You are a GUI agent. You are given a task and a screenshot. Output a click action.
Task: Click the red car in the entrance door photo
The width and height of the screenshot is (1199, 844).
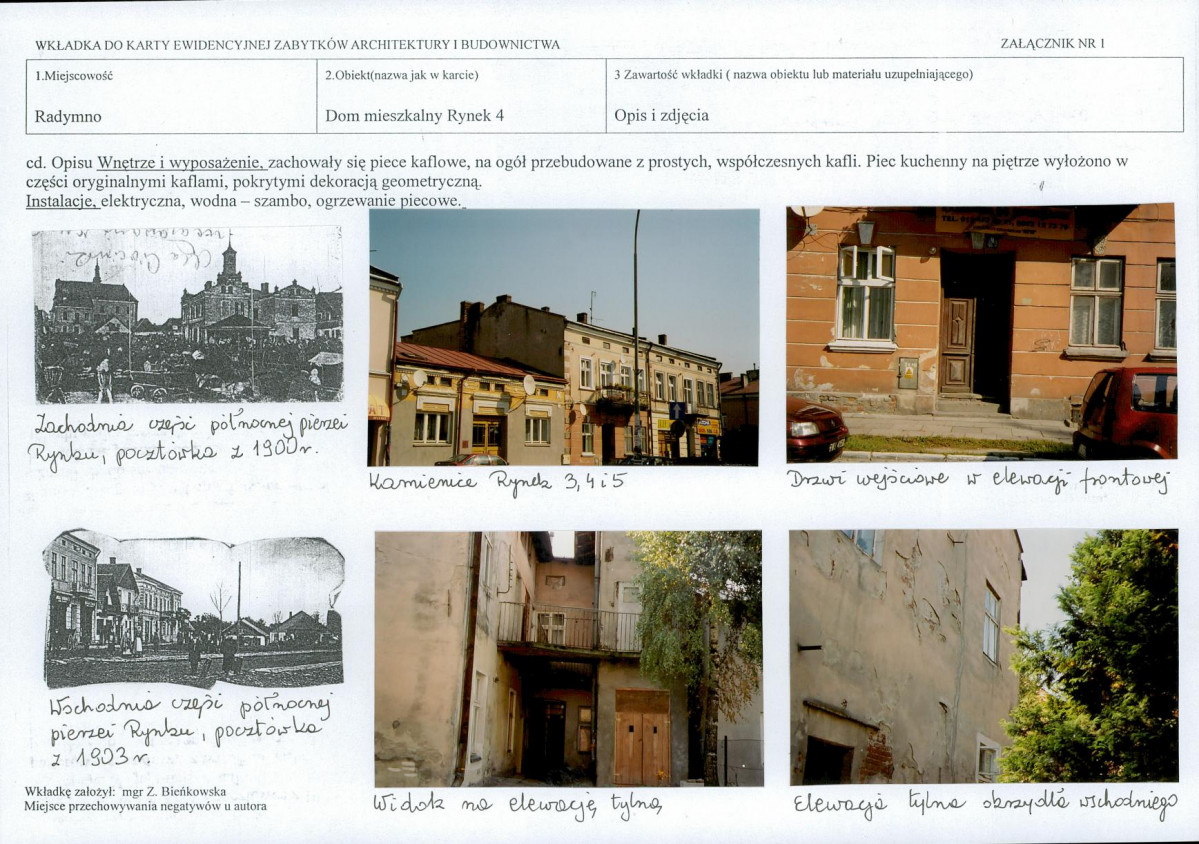coord(1124,412)
